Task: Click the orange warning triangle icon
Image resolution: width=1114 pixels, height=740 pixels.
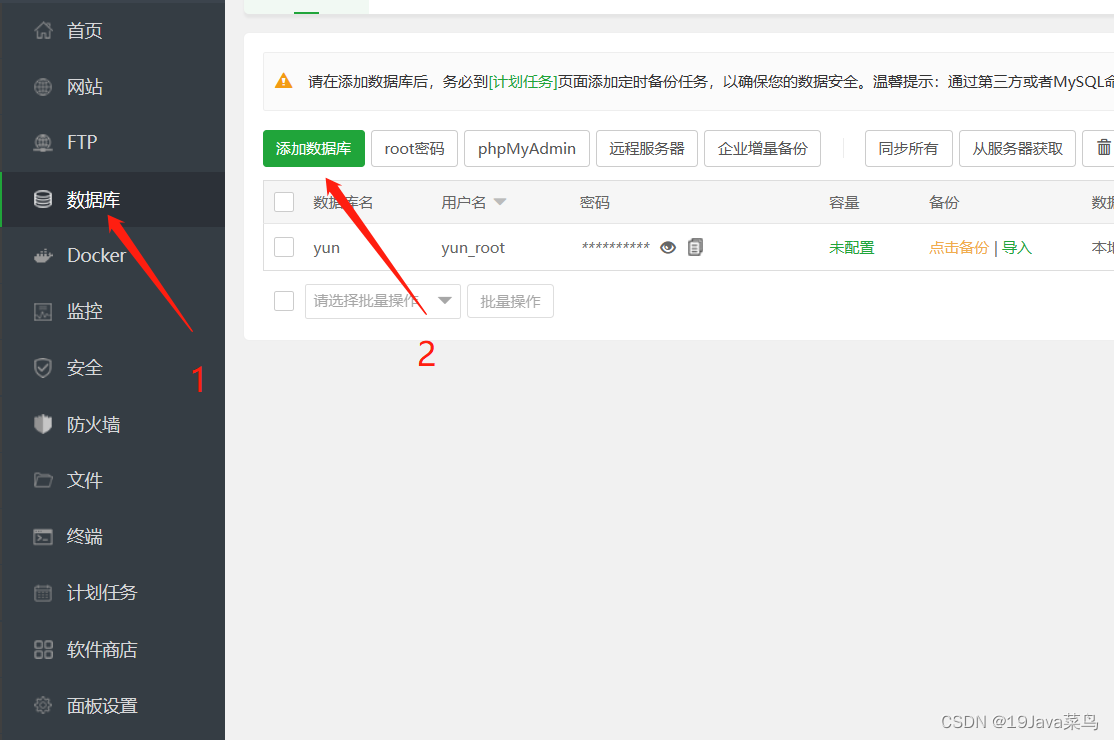Action: [283, 81]
